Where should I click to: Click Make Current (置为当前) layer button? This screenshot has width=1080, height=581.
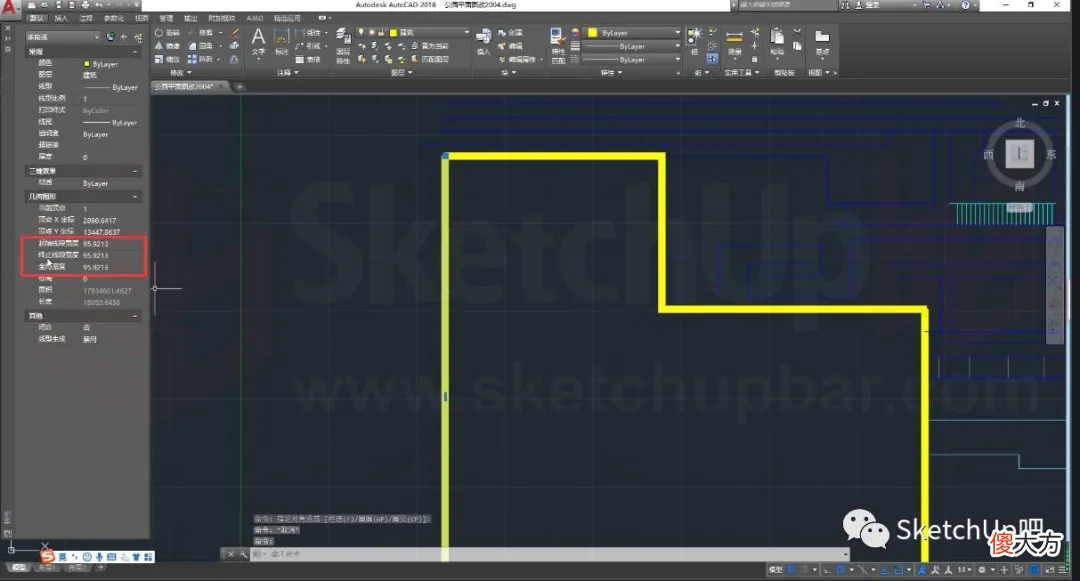(429, 46)
